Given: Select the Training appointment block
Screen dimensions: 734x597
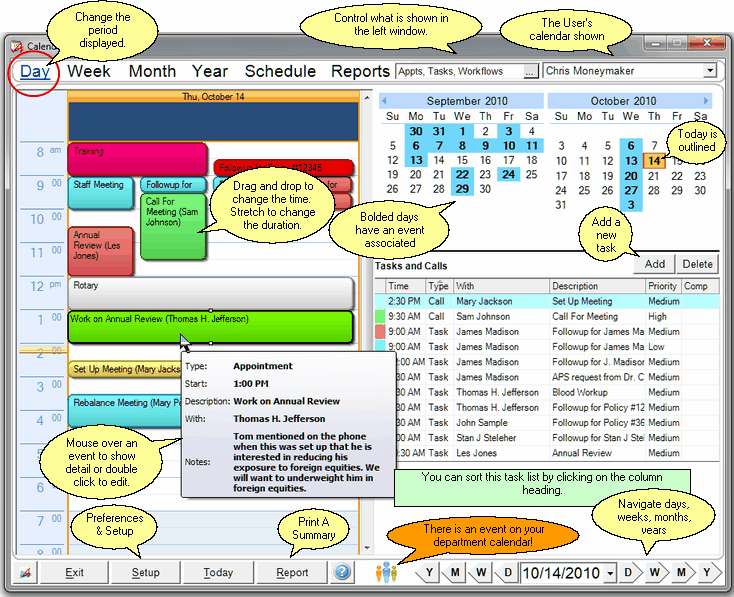Looking at the screenshot, I should [137, 159].
